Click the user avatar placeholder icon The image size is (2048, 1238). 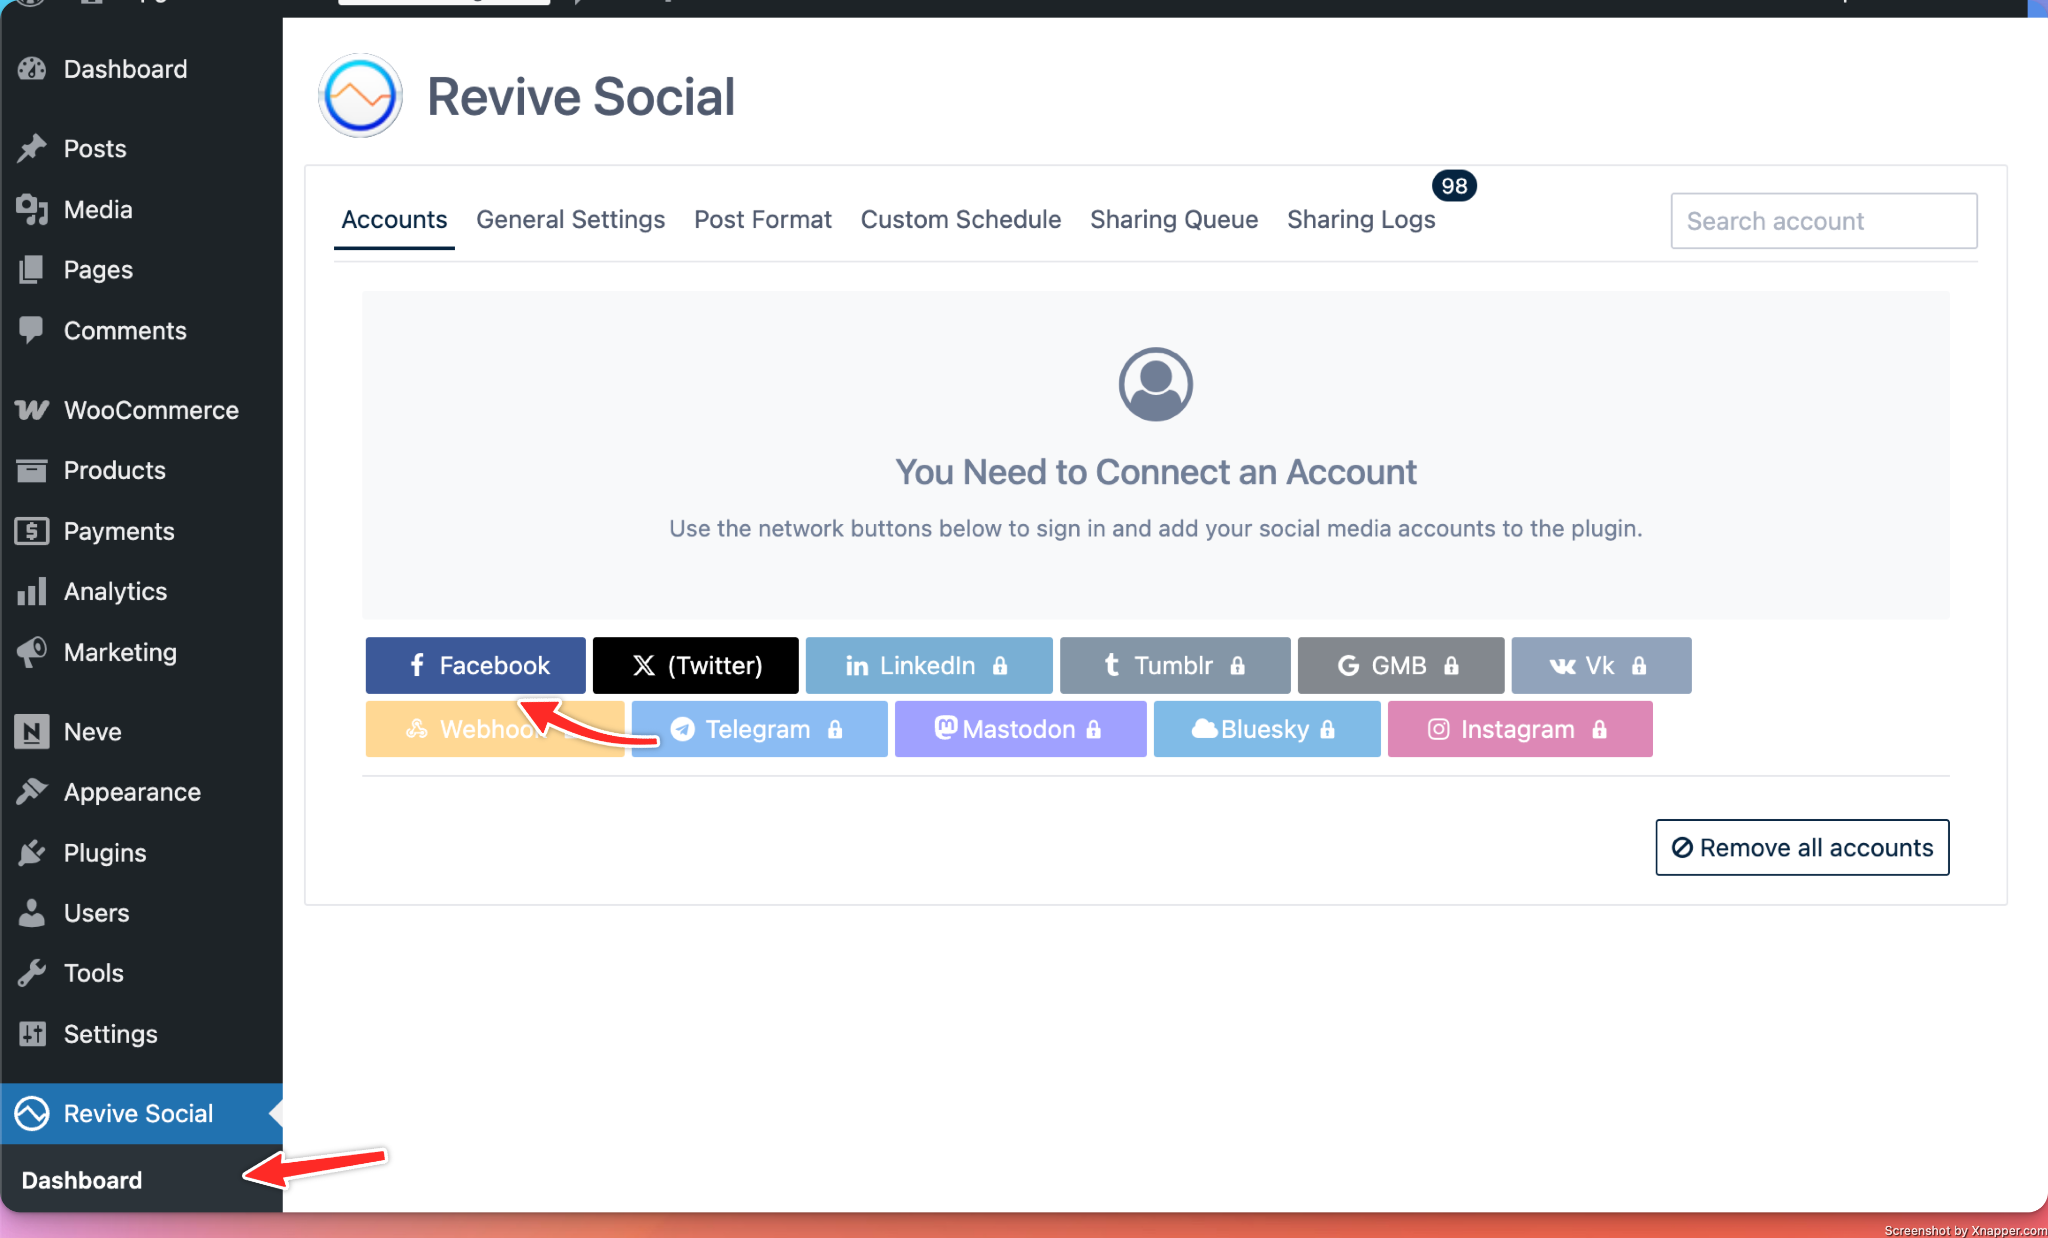click(1155, 384)
